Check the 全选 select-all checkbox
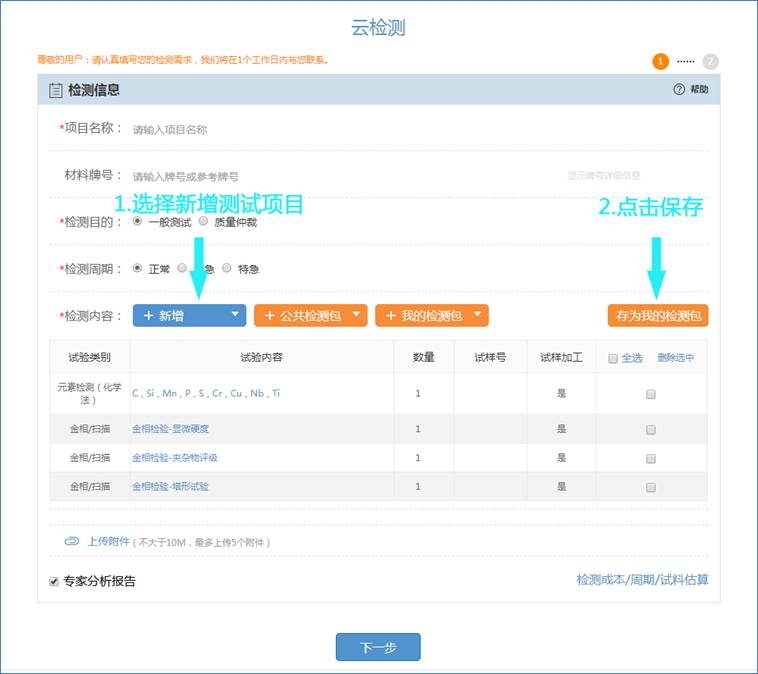758x674 pixels. point(612,358)
